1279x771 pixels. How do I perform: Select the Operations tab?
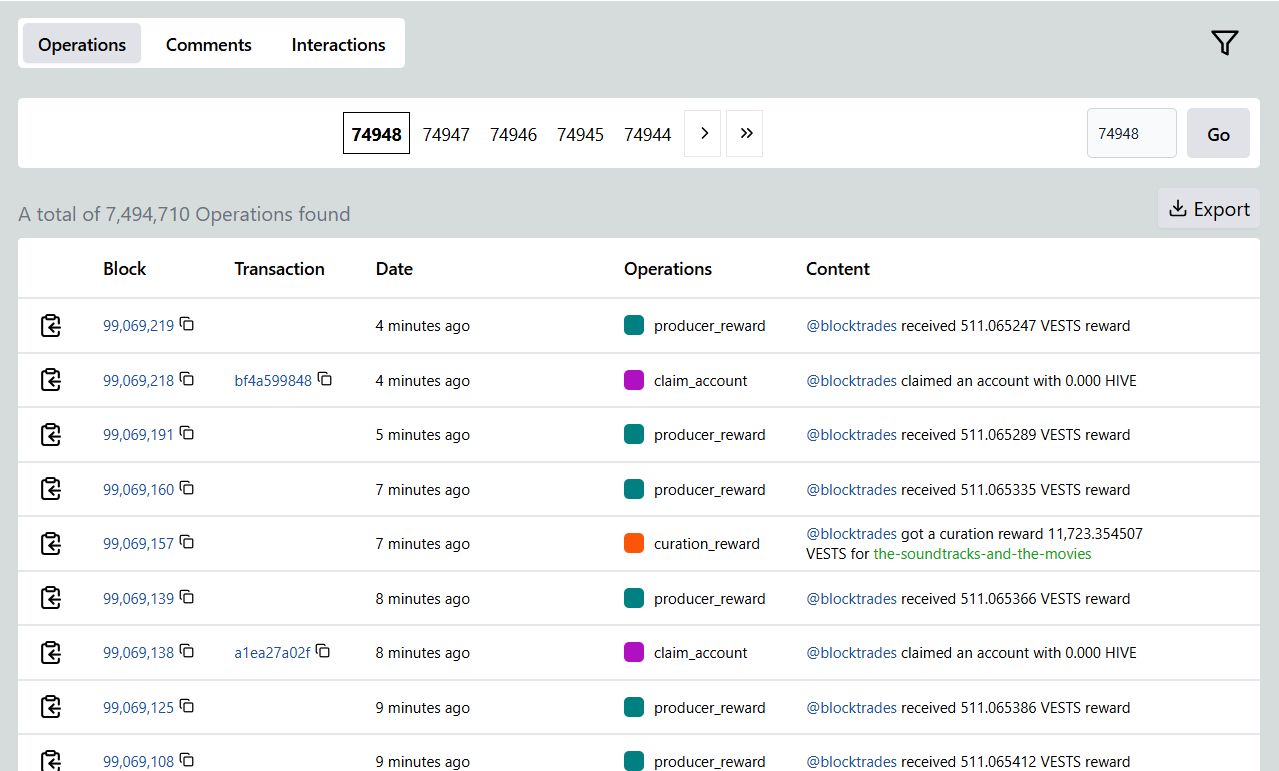(82, 45)
